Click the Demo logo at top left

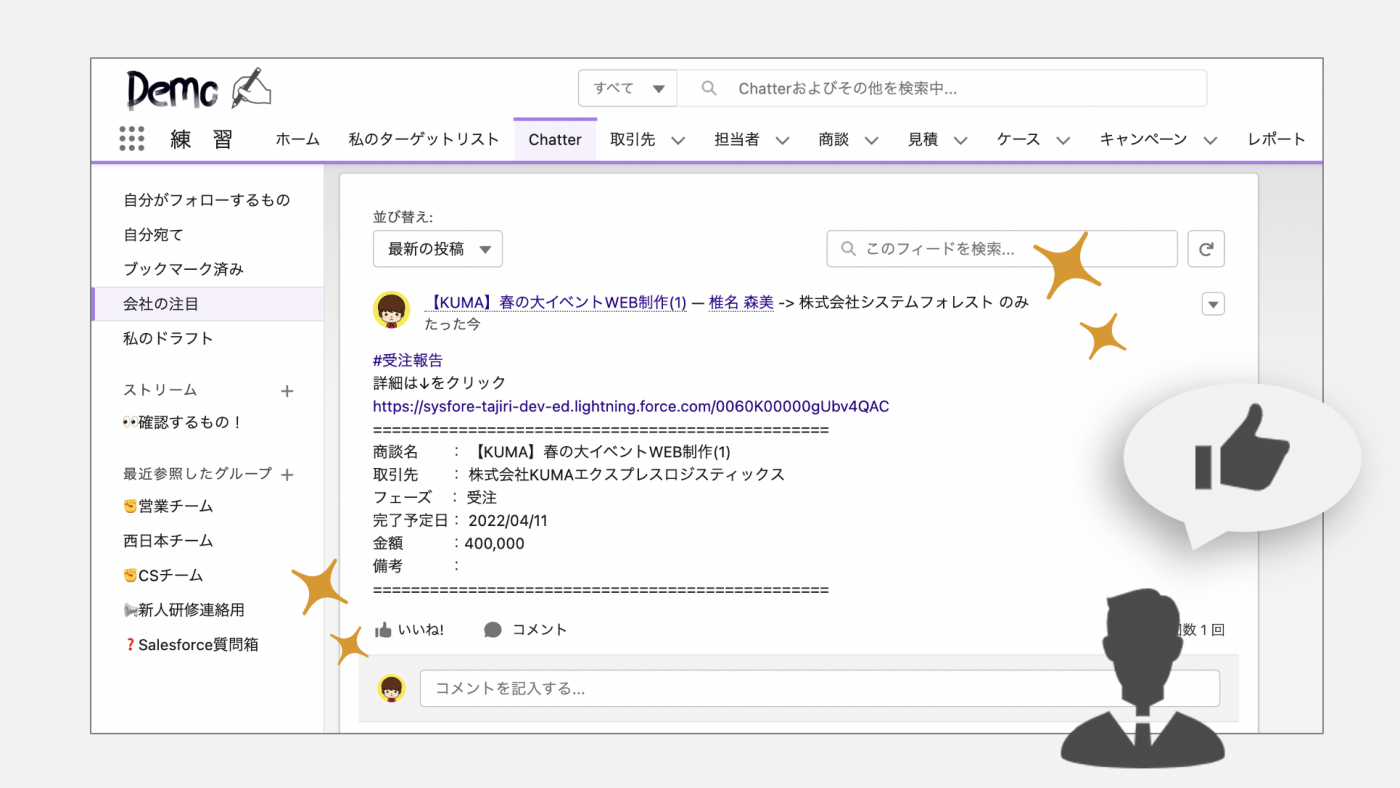199,89
